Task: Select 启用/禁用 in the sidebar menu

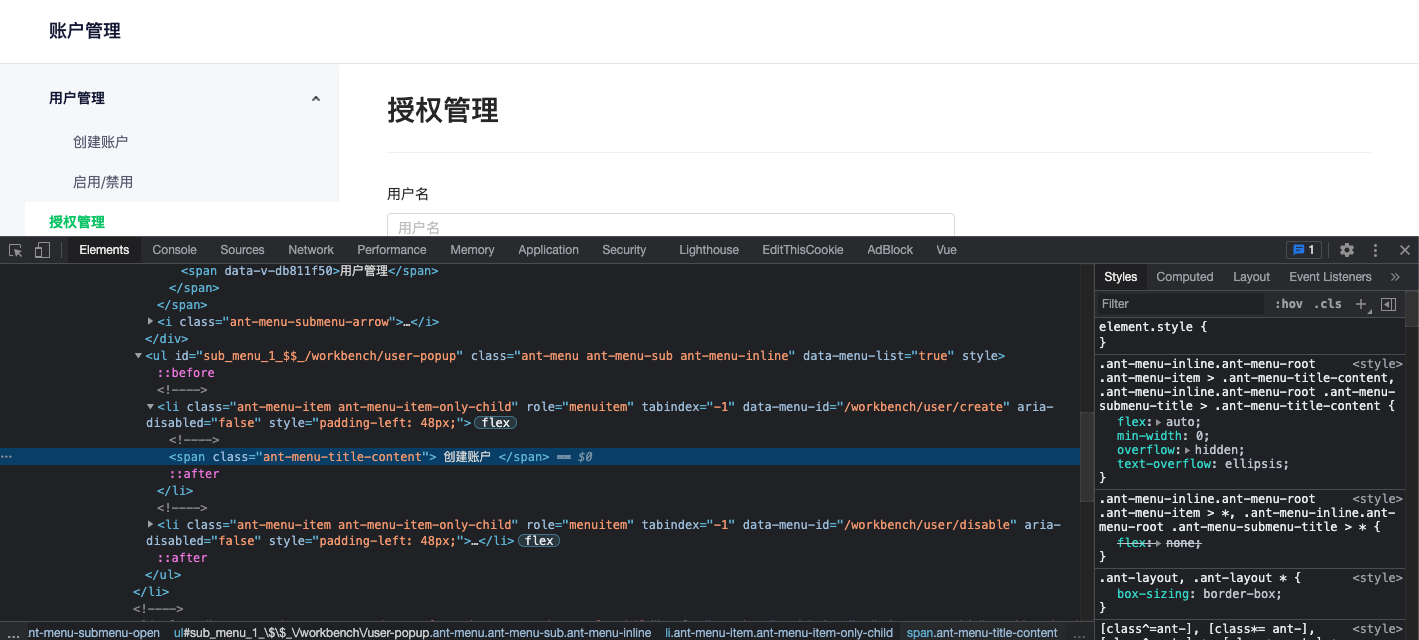Action: pyautogui.click(x=102, y=181)
